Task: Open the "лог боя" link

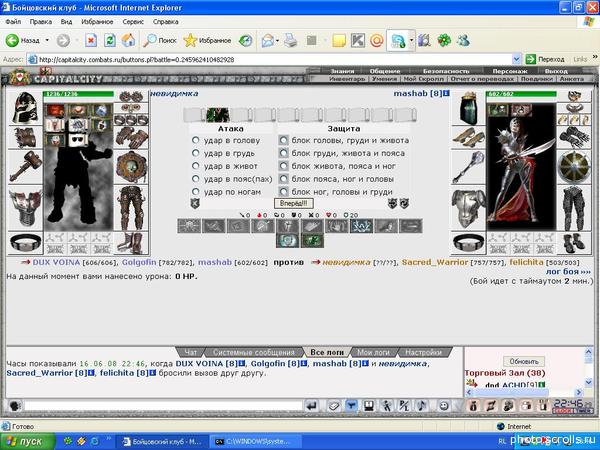Action: (x=568, y=271)
